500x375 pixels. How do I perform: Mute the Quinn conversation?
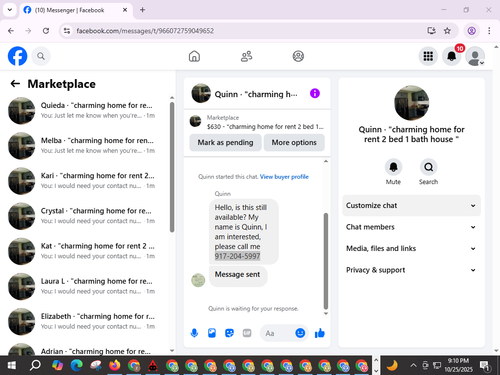[393, 167]
